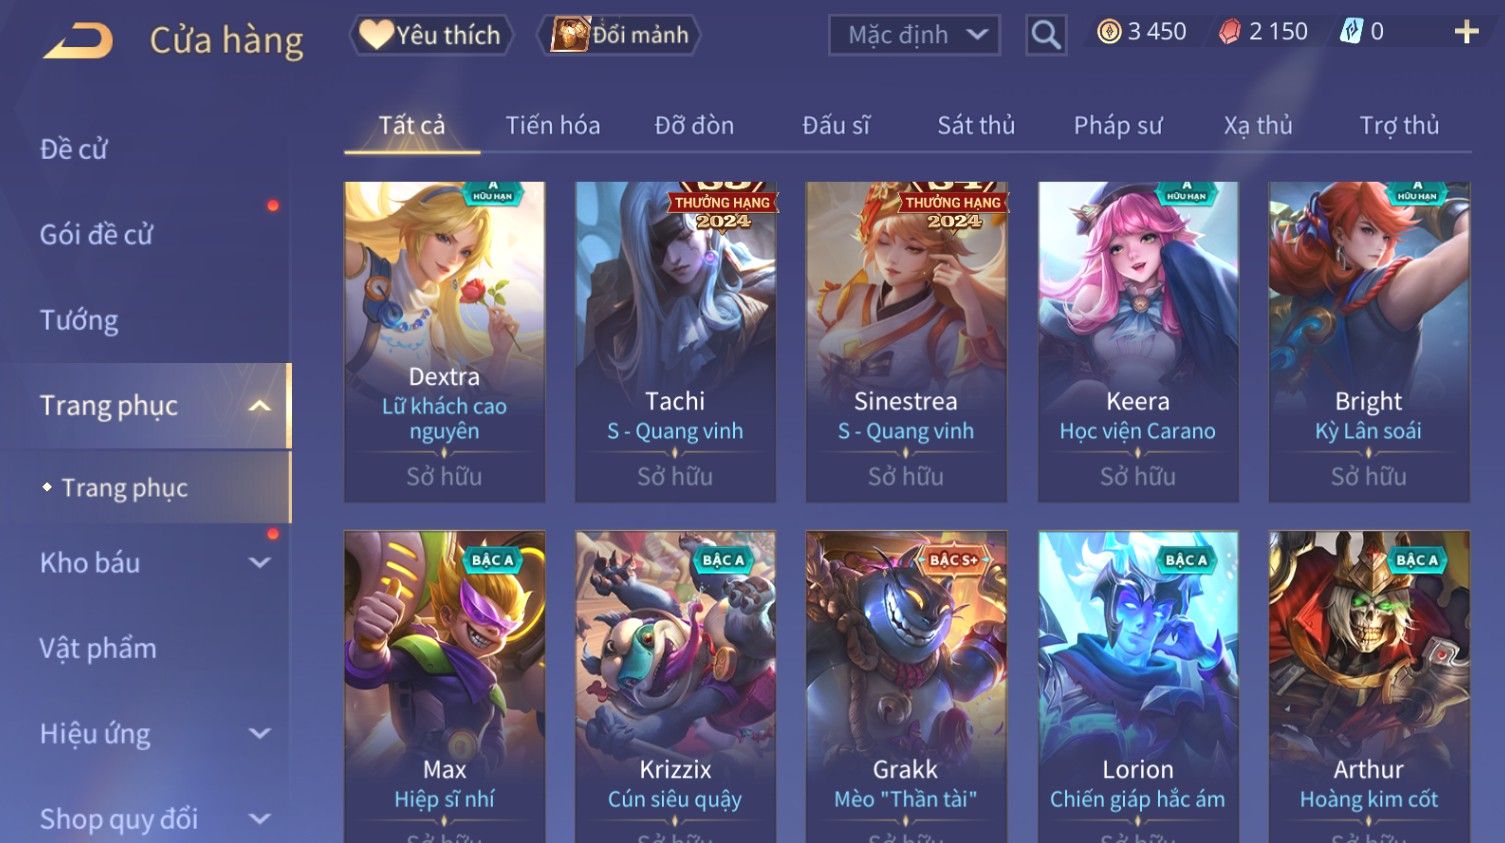Go back using the golden return arrow
Image resolution: width=1505 pixels, height=843 pixels.
click(78, 41)
